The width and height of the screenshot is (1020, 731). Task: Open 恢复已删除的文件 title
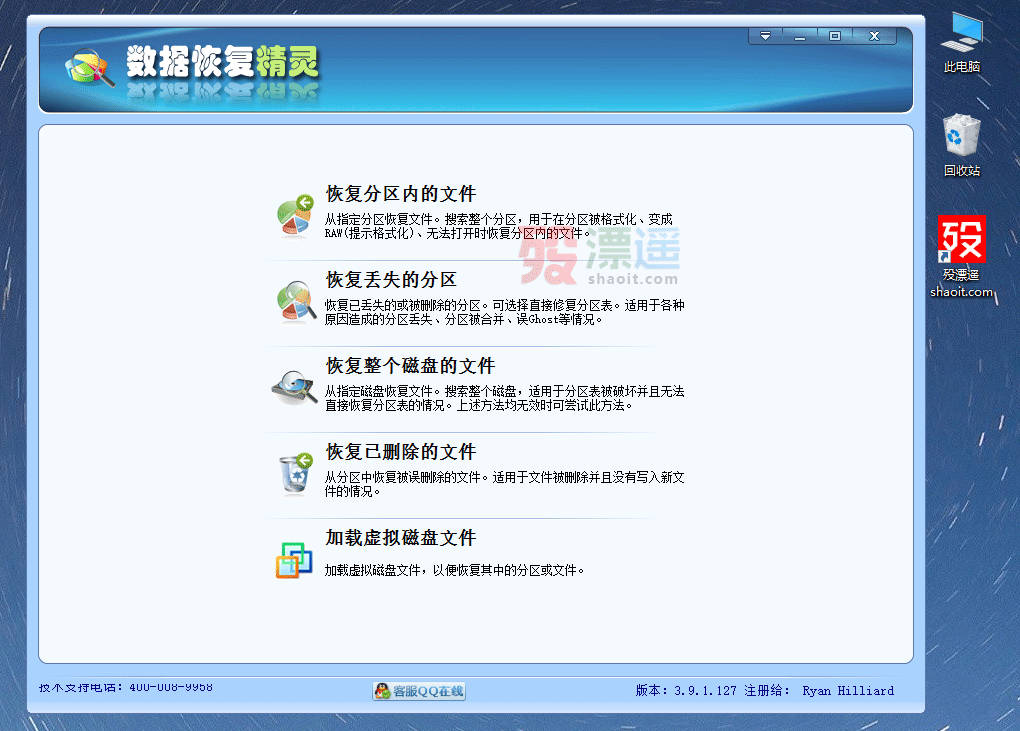(401, 451)
